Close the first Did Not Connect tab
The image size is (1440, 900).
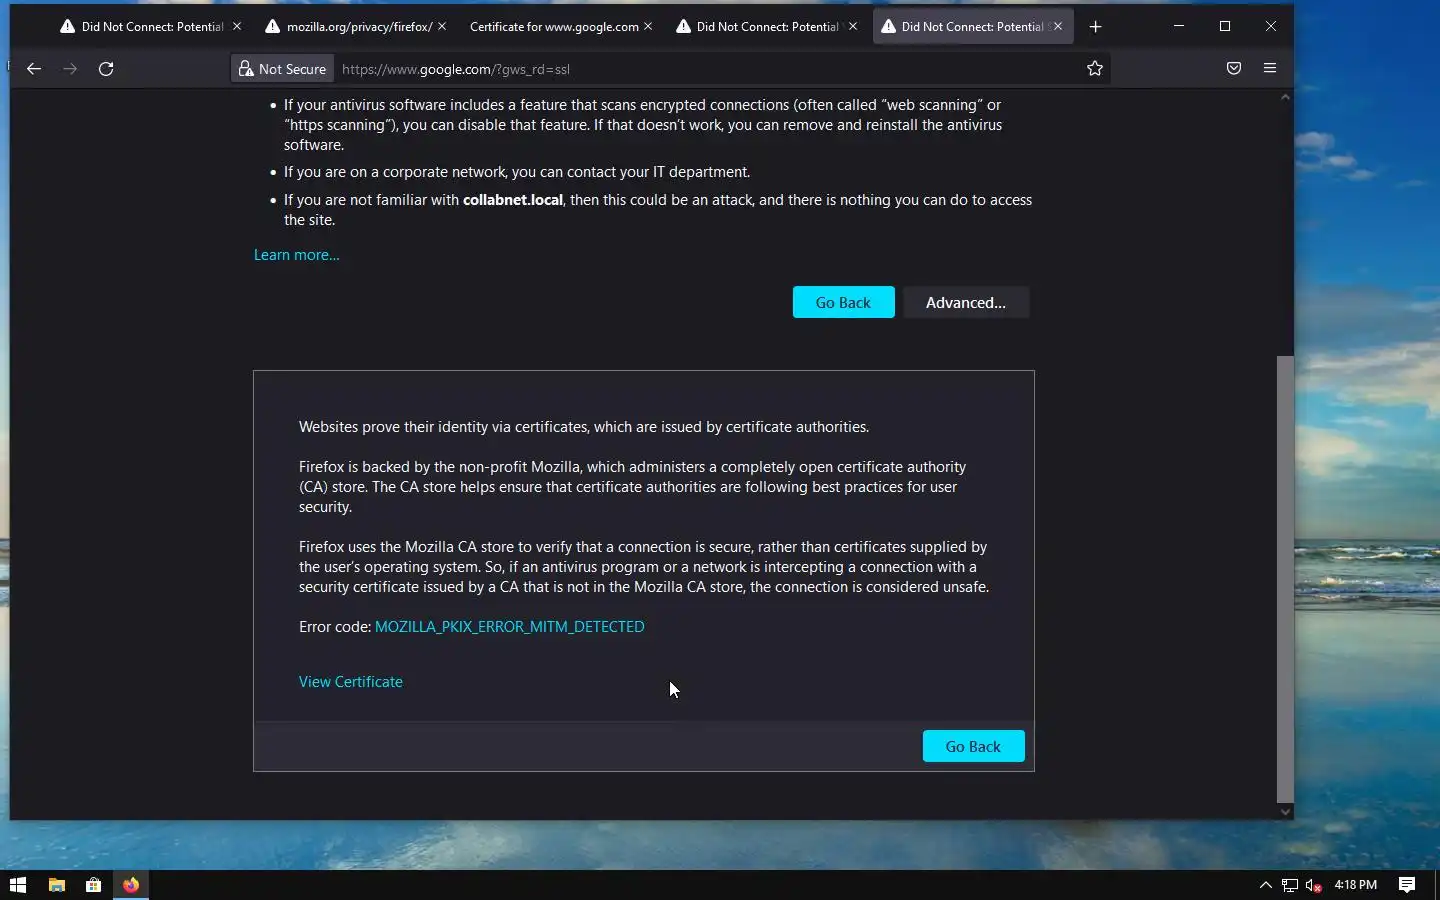click(x=237, y=27)
